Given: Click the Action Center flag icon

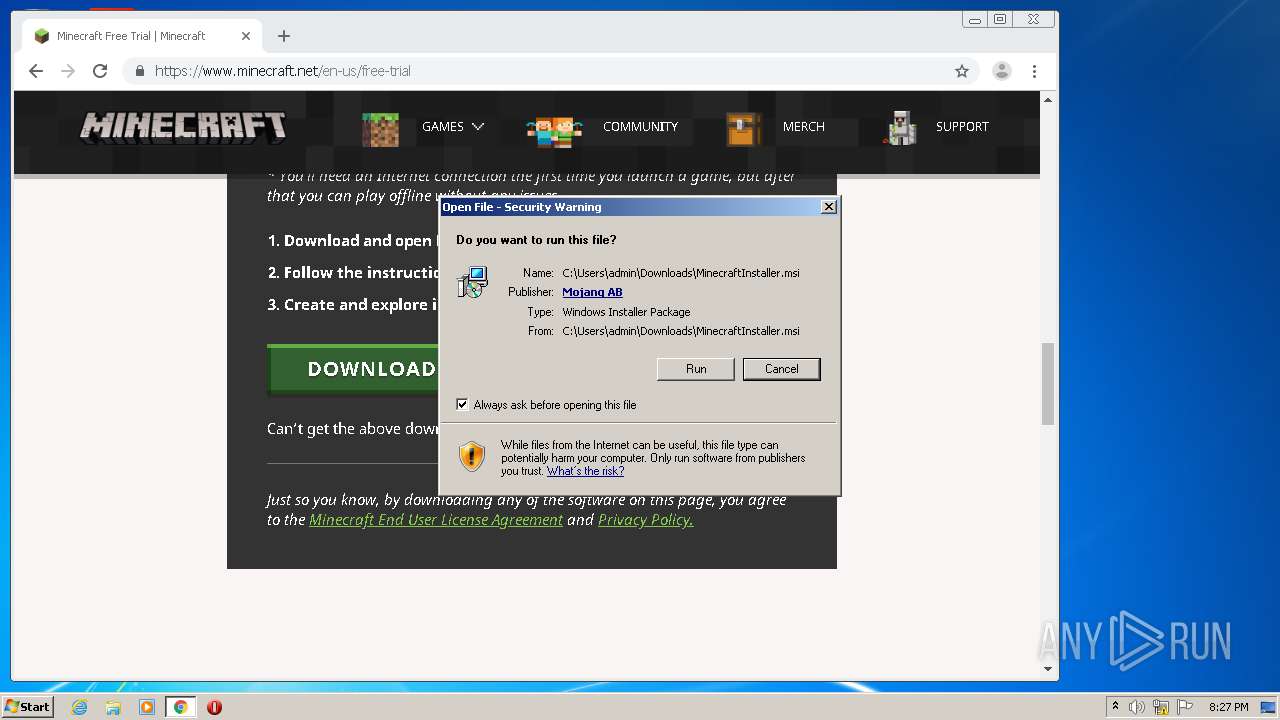Looking at the screenshot, I should click(x=1185, y=707).
